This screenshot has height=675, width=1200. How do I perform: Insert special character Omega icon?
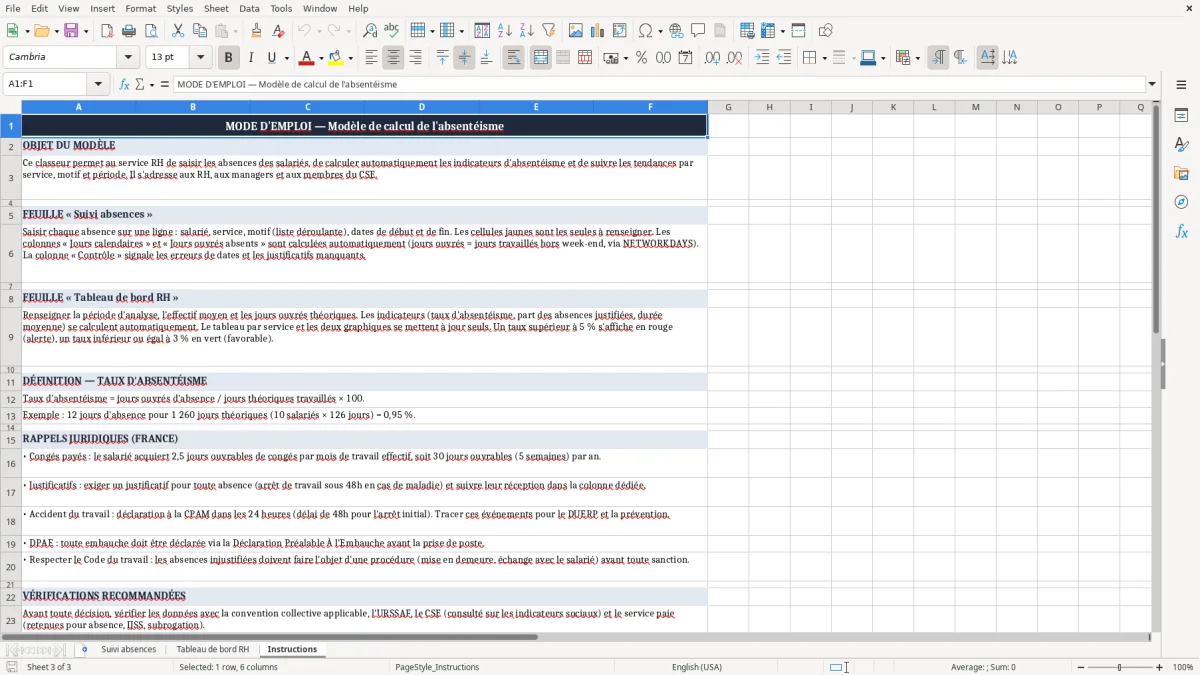pos(645,31)
